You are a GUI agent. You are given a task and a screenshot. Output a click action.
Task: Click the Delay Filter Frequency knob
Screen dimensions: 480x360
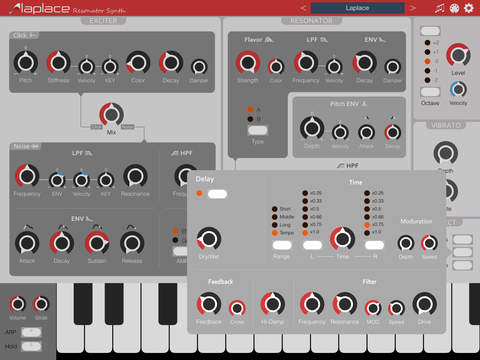[x=312, y=304]
